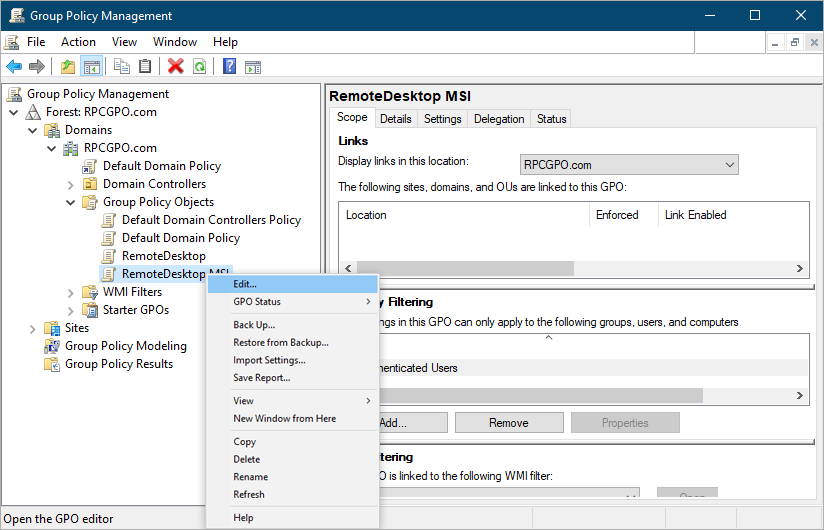Click the Back arrow toolbar icon
Image resolution: width=824 pixels, height=530 pixels.
14,67
